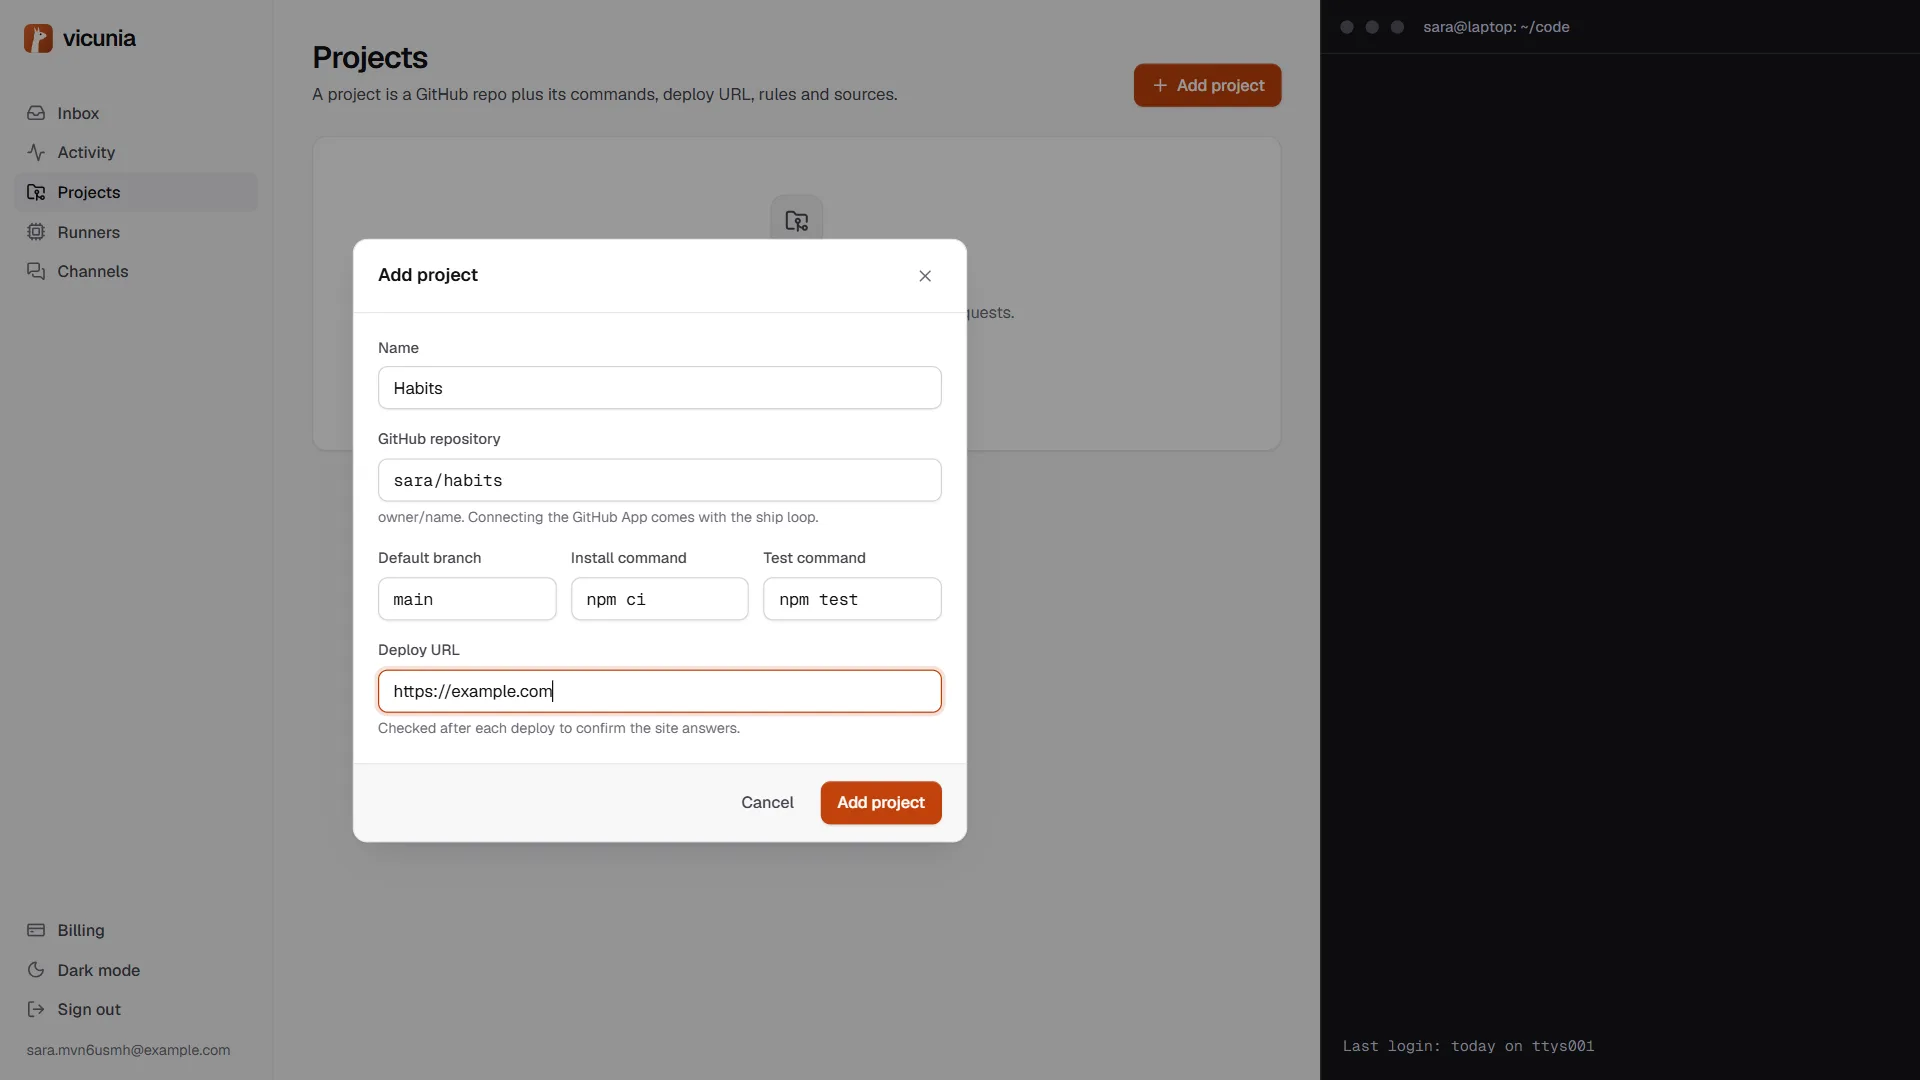The height and width of the screenshot is (1080, 1920).
Task: Click the empty-state folder icon behind dialog
Action: [797, 220]
